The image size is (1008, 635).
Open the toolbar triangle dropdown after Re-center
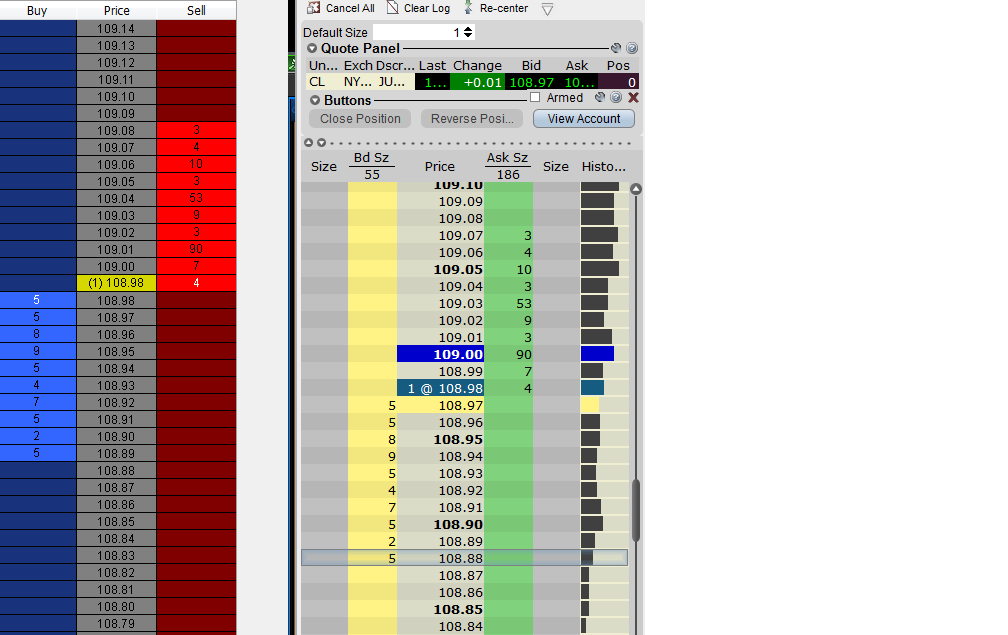(547, 10)
